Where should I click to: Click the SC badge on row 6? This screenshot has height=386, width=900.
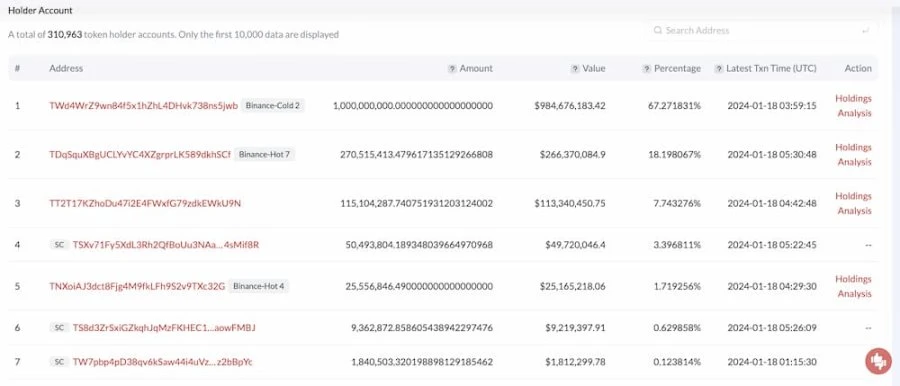[59, 327]
